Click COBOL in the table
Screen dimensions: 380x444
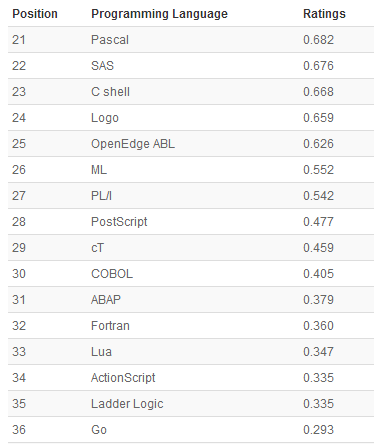point(112,274)
